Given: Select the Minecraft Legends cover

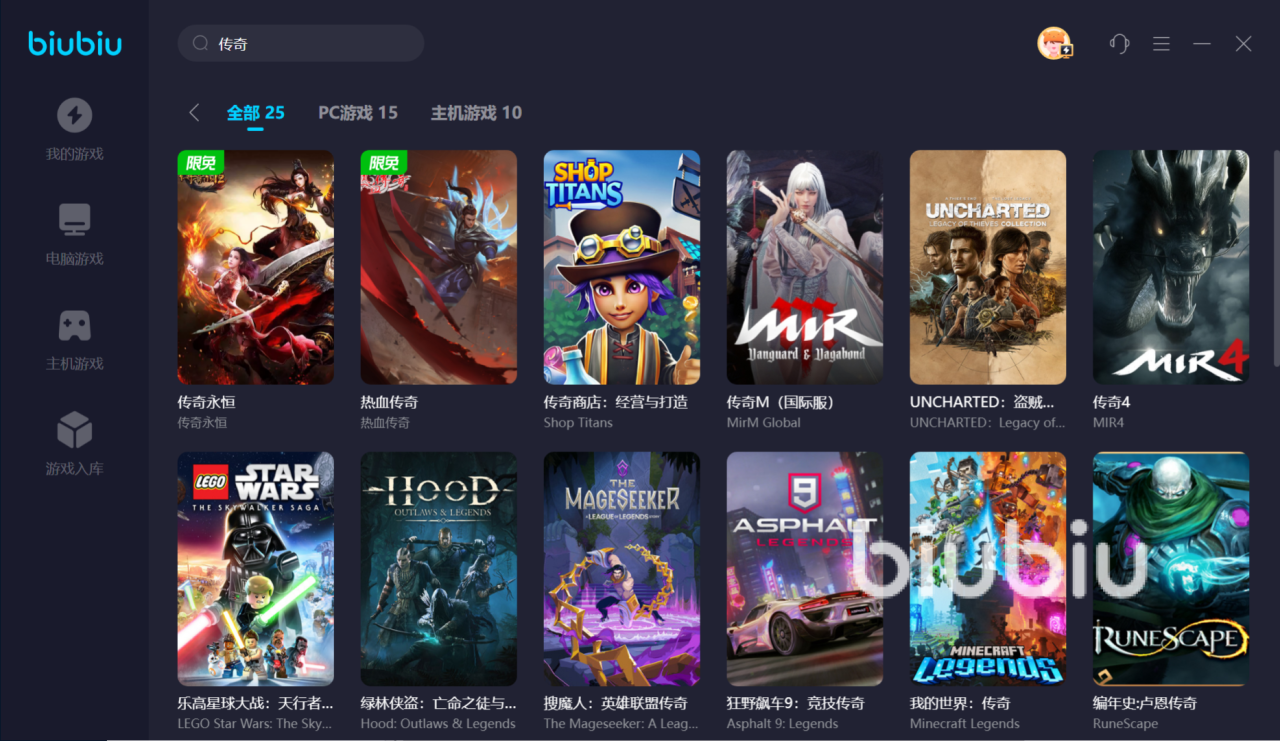Looking at the screenshot, I should coord(988,569).
